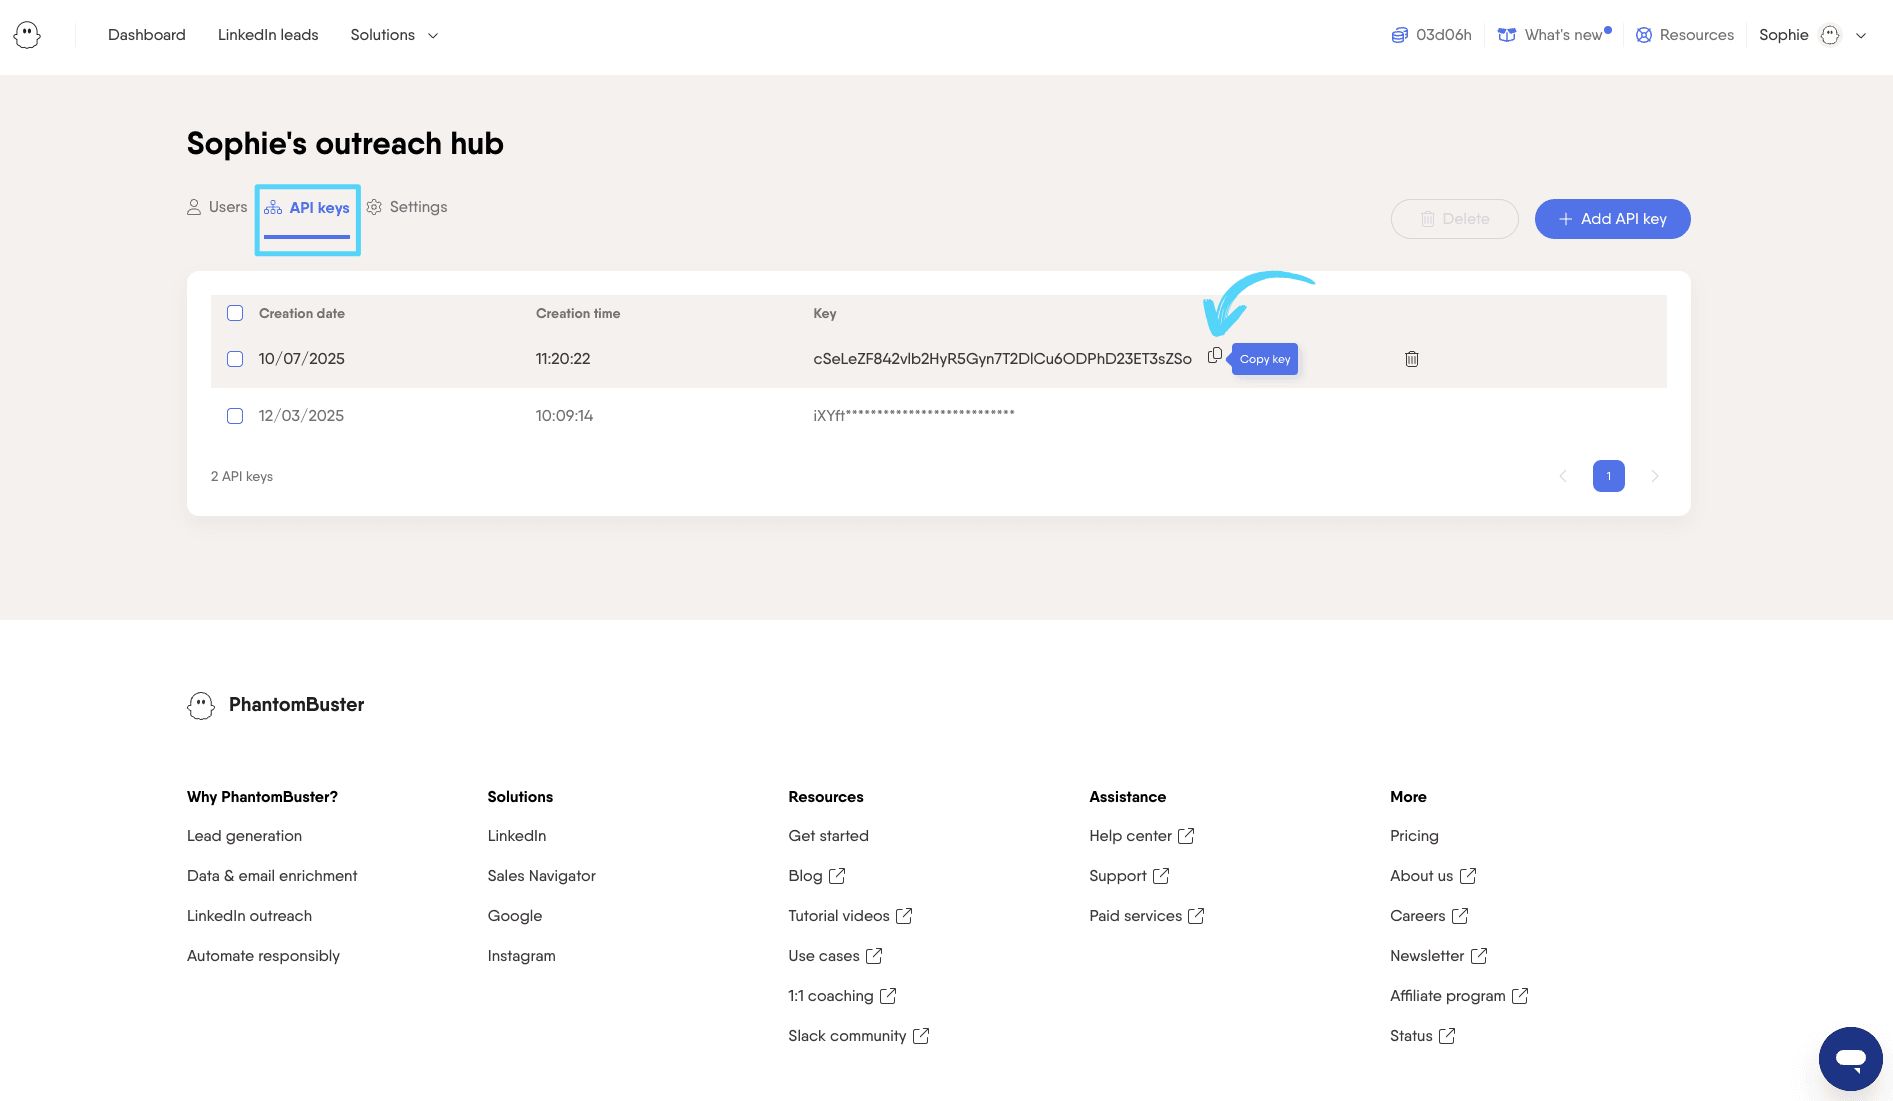Open the chat support bubble
This screenshot has width=1893, height=1101.
[x=1849, y=1058]
